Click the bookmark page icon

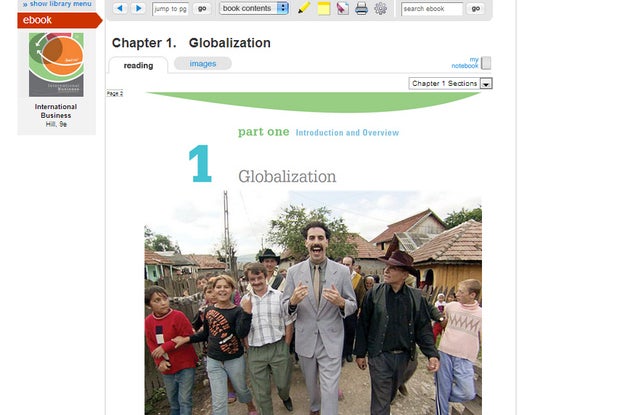(x=342, y=8)
